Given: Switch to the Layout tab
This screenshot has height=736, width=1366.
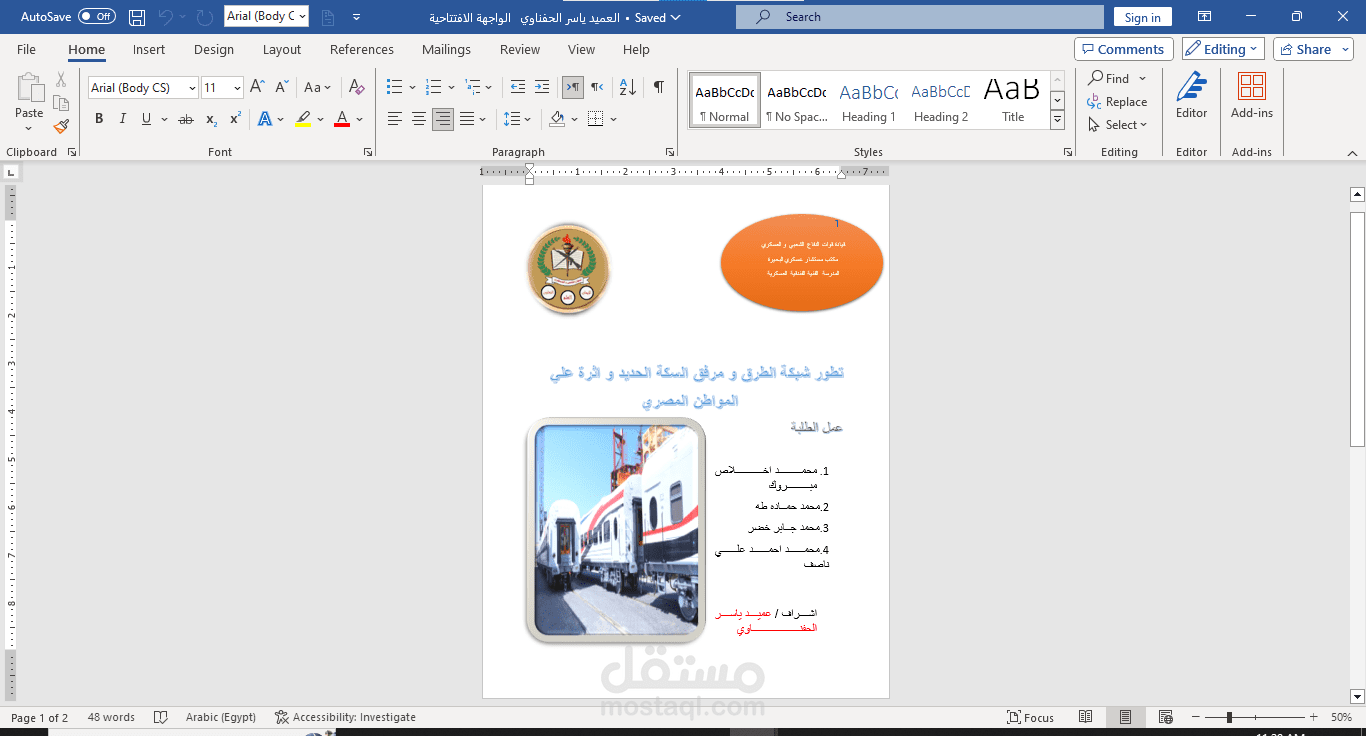Looking at the screenshot, I should tap(282, 49).
